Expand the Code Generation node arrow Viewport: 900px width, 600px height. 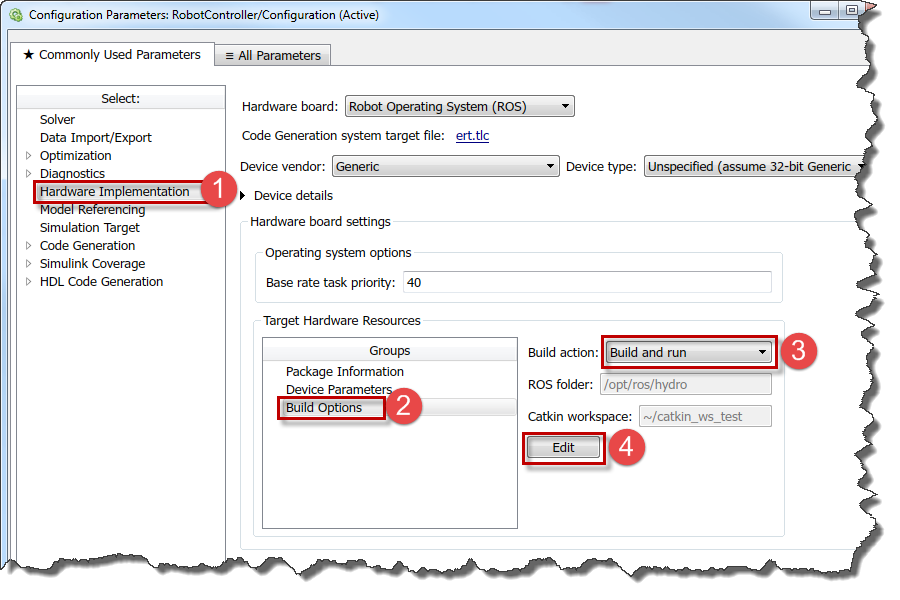click(29, 246)
